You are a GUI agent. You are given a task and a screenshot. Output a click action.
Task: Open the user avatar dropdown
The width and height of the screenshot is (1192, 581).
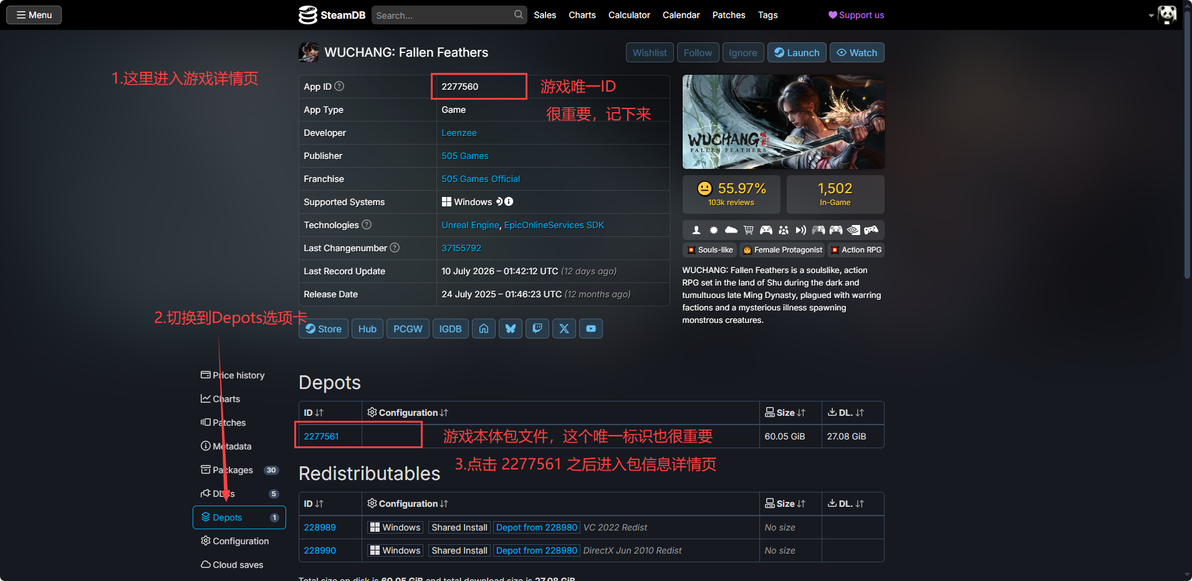1164,14
